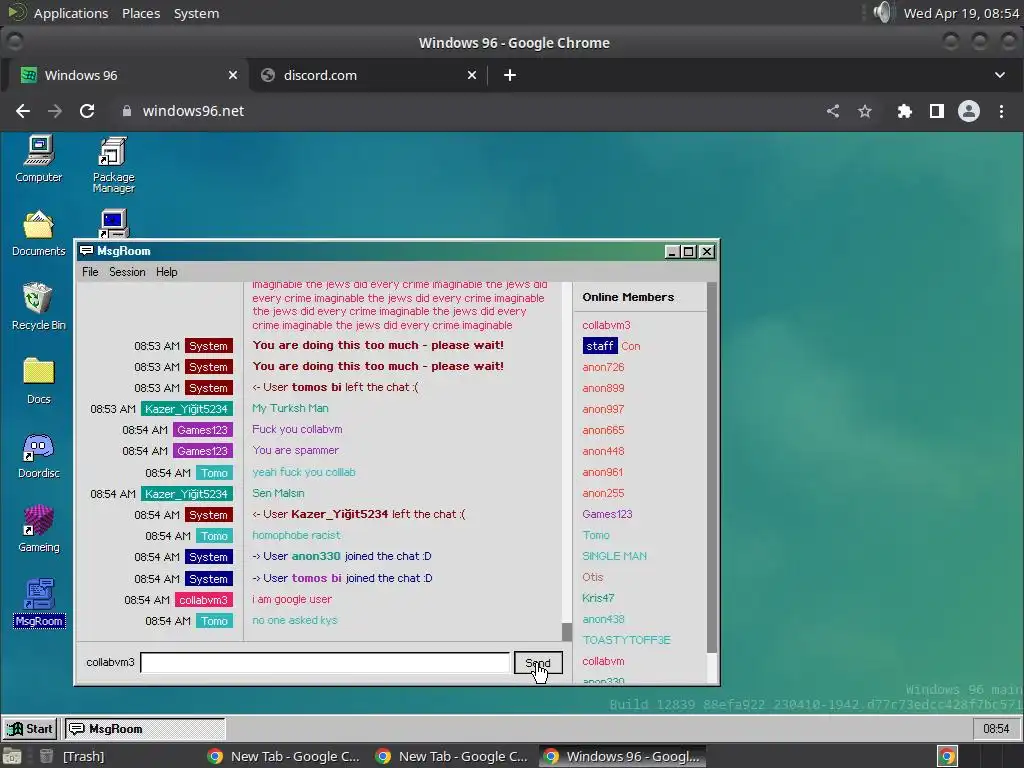Click the show desktop icon in bottom panel
This screenshot has height=768, width=1024.
click(12, 756)
